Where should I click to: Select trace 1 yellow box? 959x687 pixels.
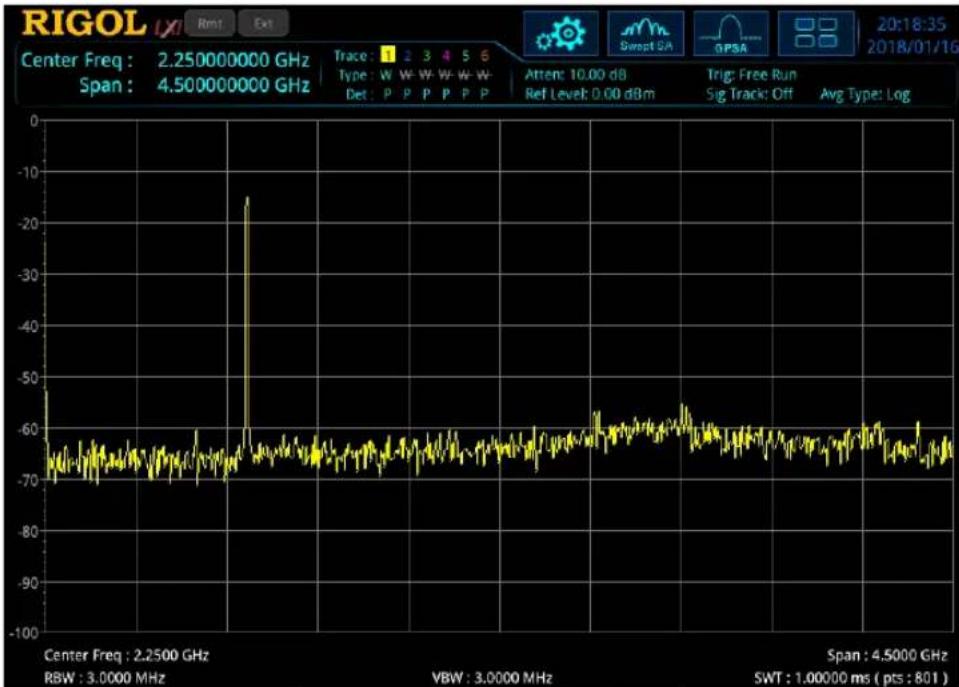(387, 55)
